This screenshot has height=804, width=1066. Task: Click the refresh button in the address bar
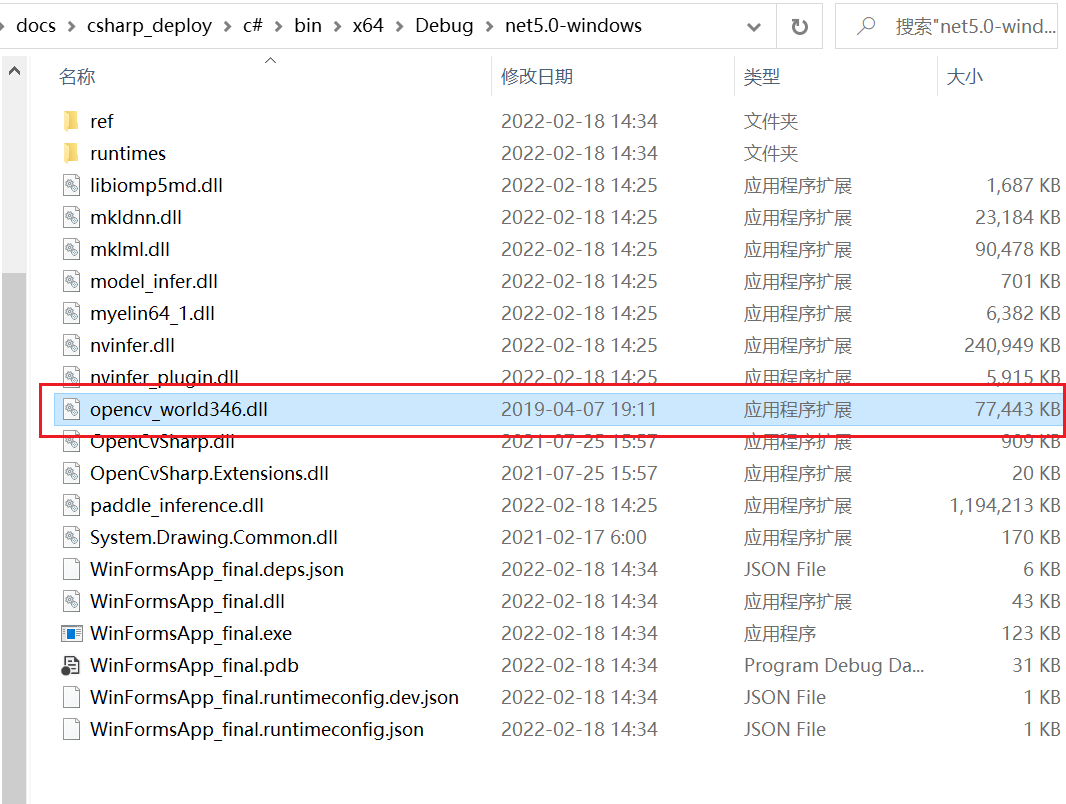coord(801,27)
